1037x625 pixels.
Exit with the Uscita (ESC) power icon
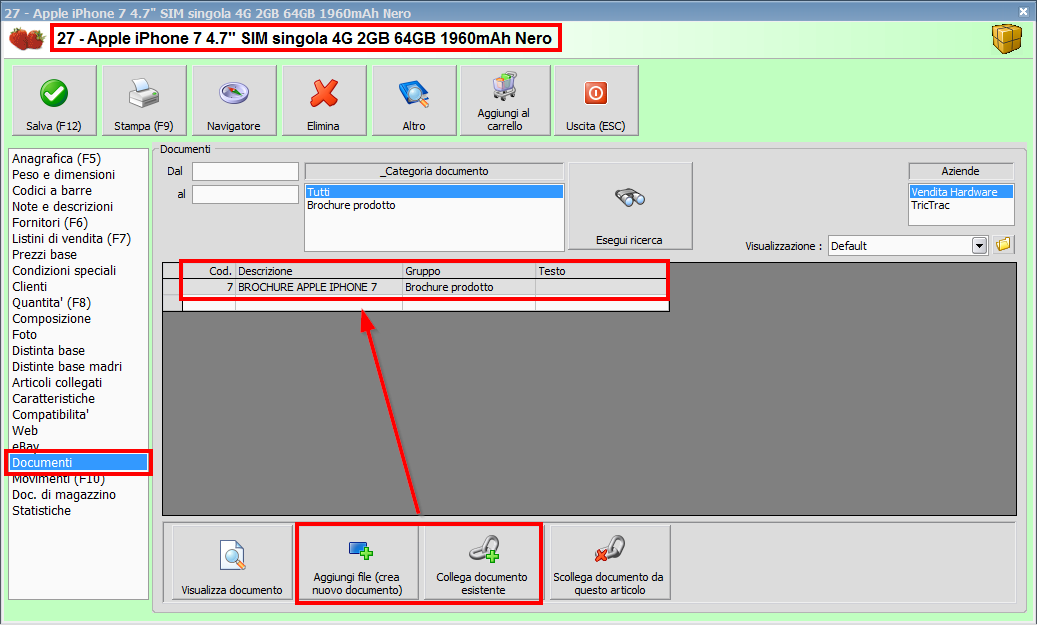click(x=596, y=101)
